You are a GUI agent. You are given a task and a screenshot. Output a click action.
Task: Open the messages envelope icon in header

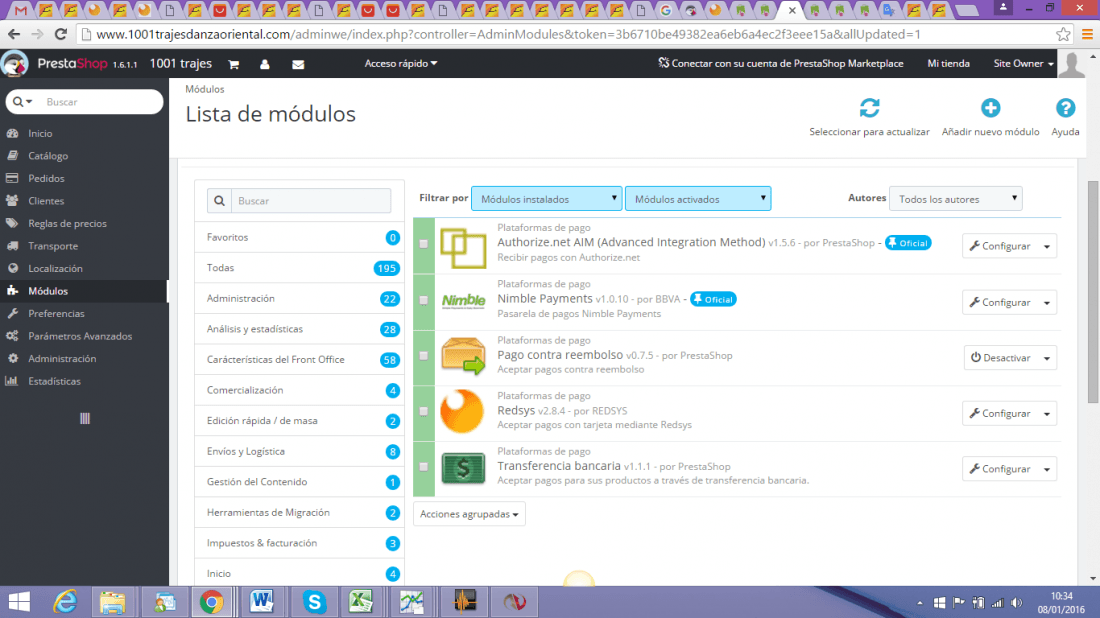point(298,64)
